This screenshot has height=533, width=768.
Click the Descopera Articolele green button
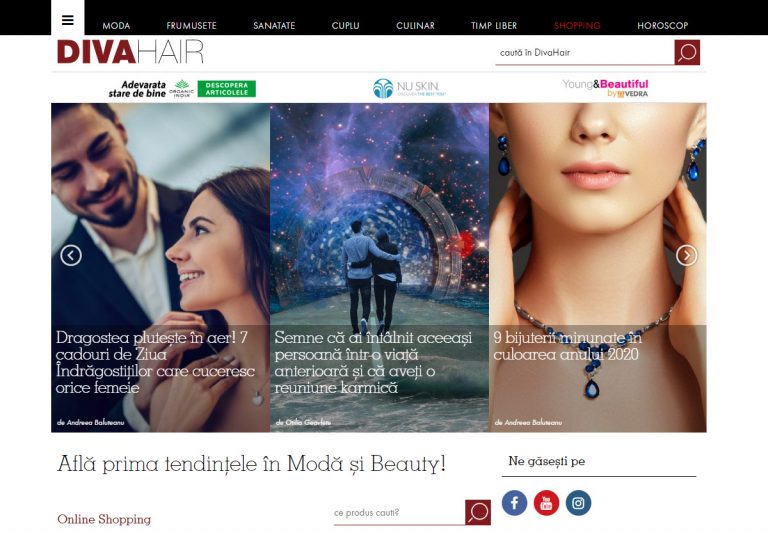coord(227,89)
